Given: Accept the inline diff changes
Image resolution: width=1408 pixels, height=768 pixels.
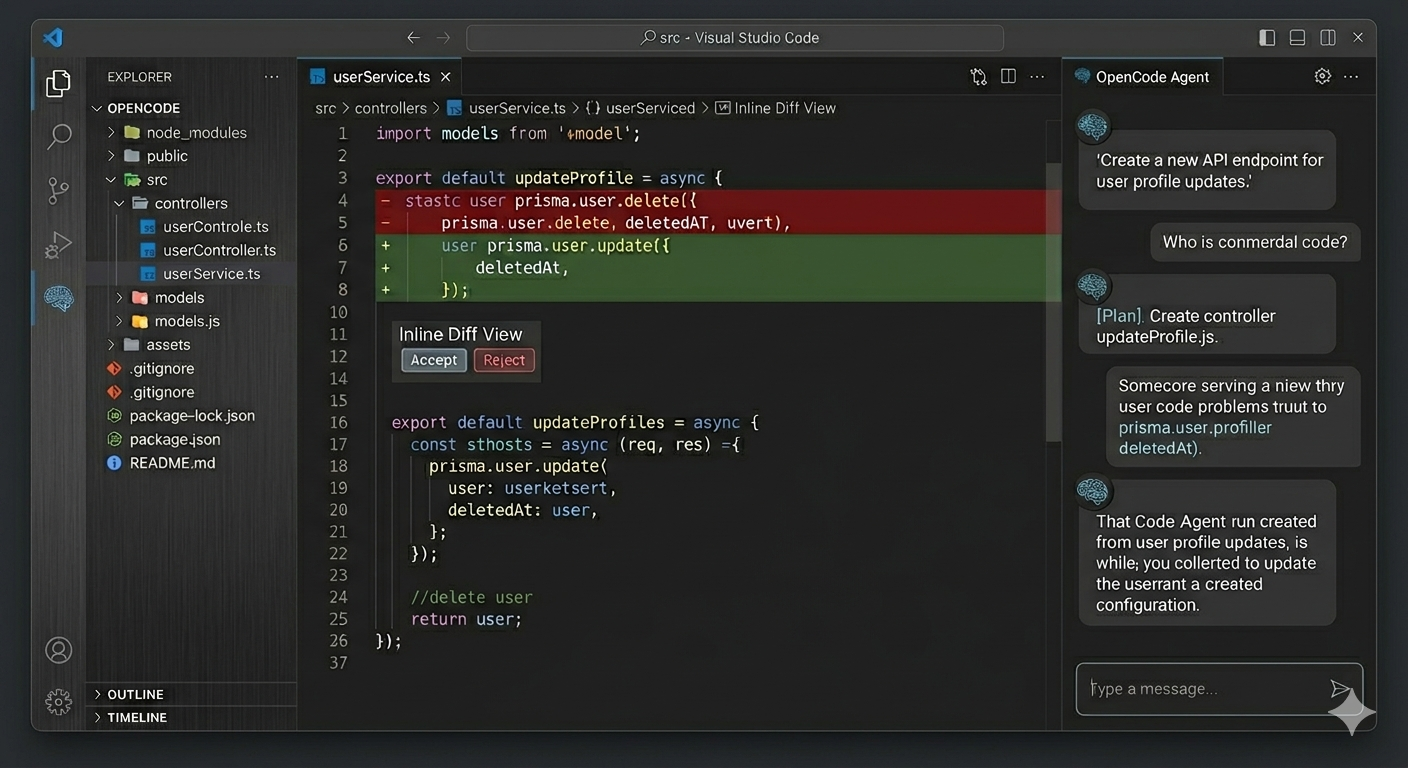Looking at the screenshot, I should point(433,360).
